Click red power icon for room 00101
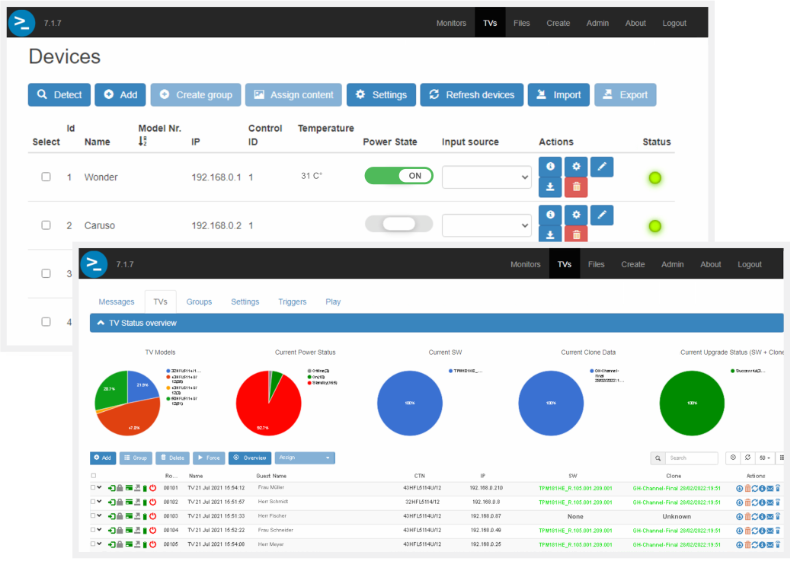 coord(153,488)
